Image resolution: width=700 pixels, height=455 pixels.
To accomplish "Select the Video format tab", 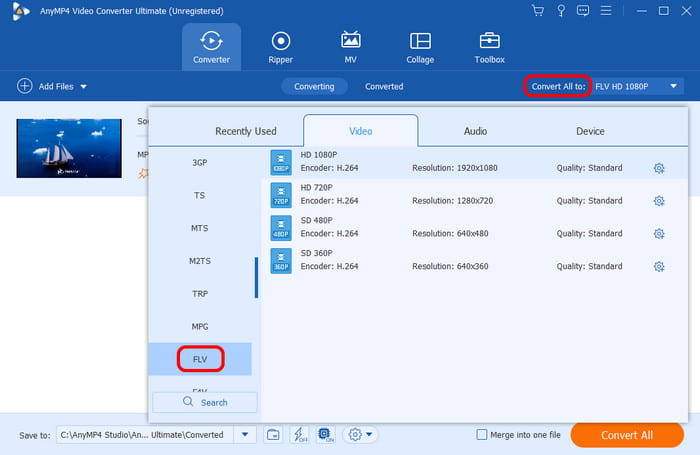I will [361, 131].
